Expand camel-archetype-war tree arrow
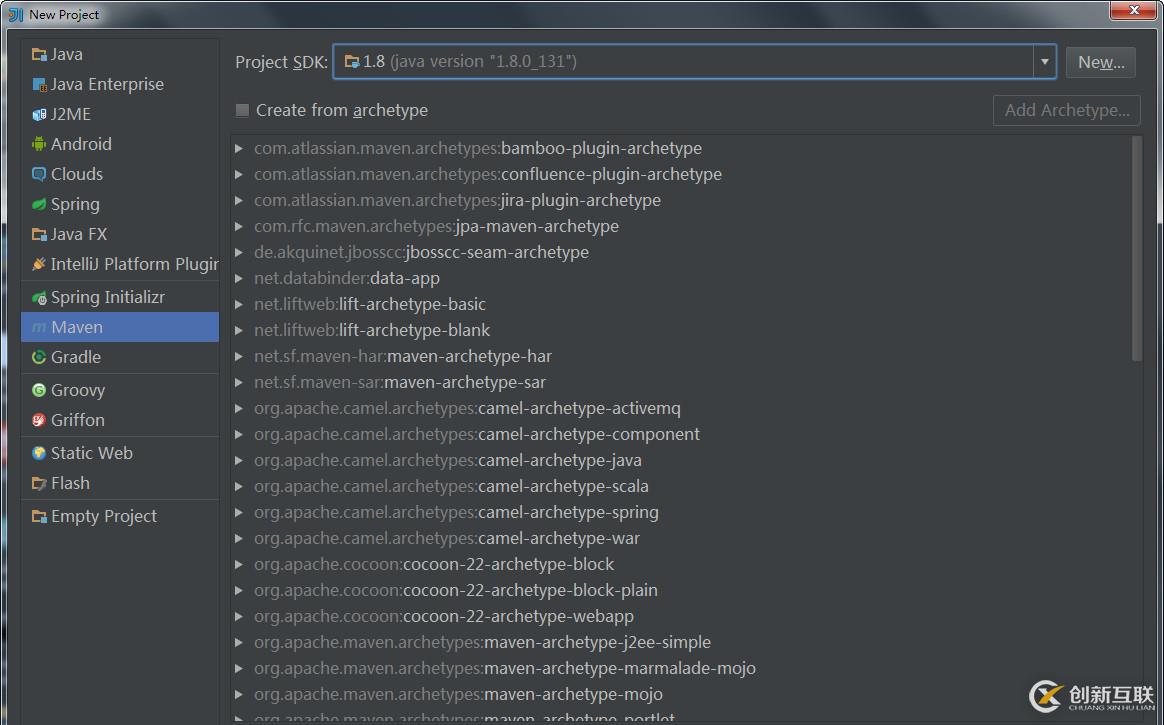This screenshot has height=725, width=1164. (x=238, y=538)
